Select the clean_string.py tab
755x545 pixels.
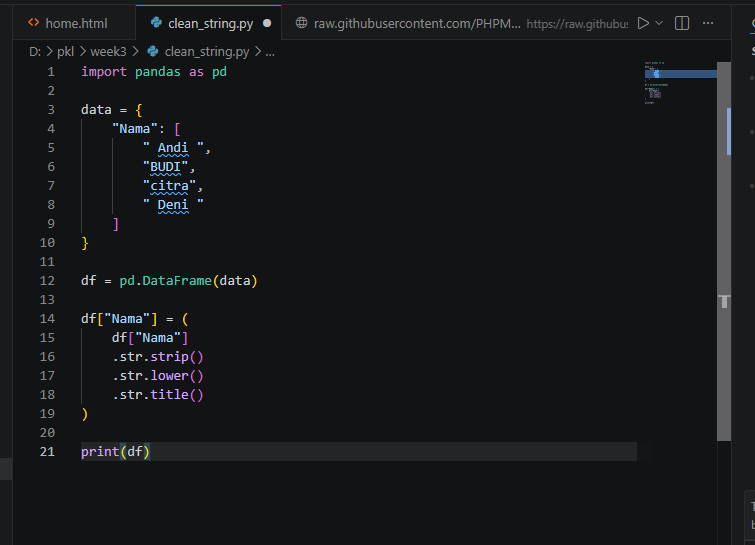[x=208, y=23]
